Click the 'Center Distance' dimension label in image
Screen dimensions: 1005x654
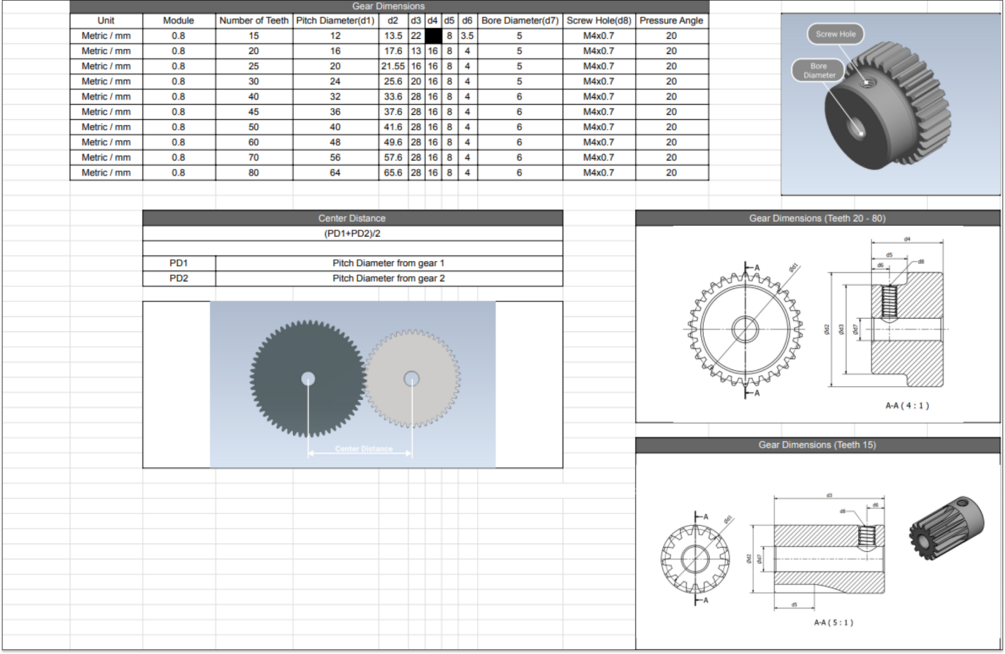coord(363,448)
